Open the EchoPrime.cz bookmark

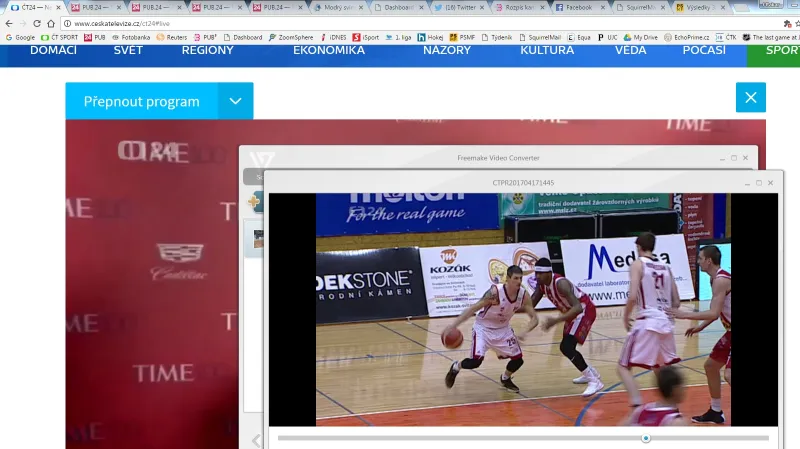pos(687,37)
